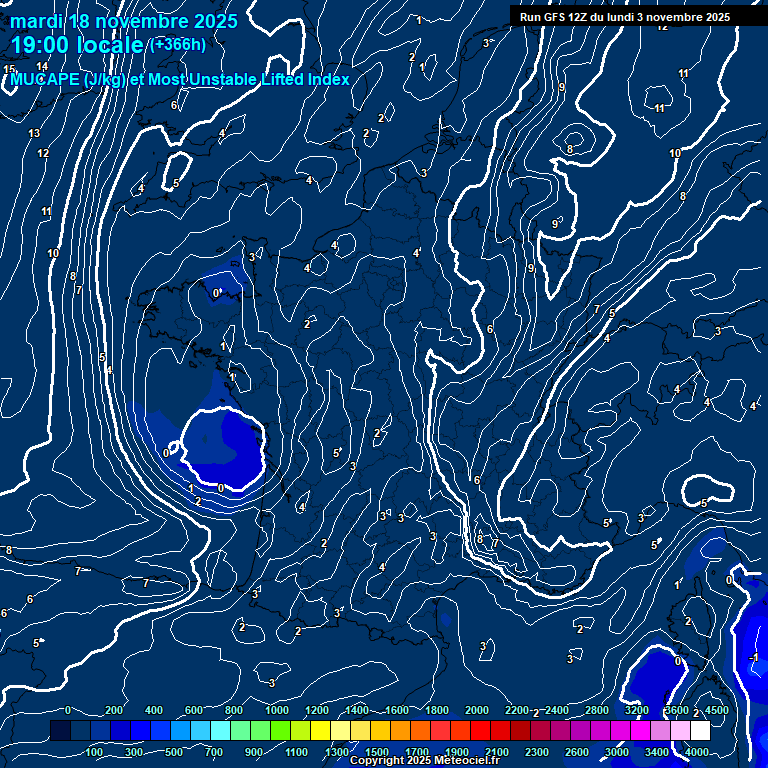
Task: Click the pure yellow legend swatch for 1200–1300
Action: tap(321, 730)
